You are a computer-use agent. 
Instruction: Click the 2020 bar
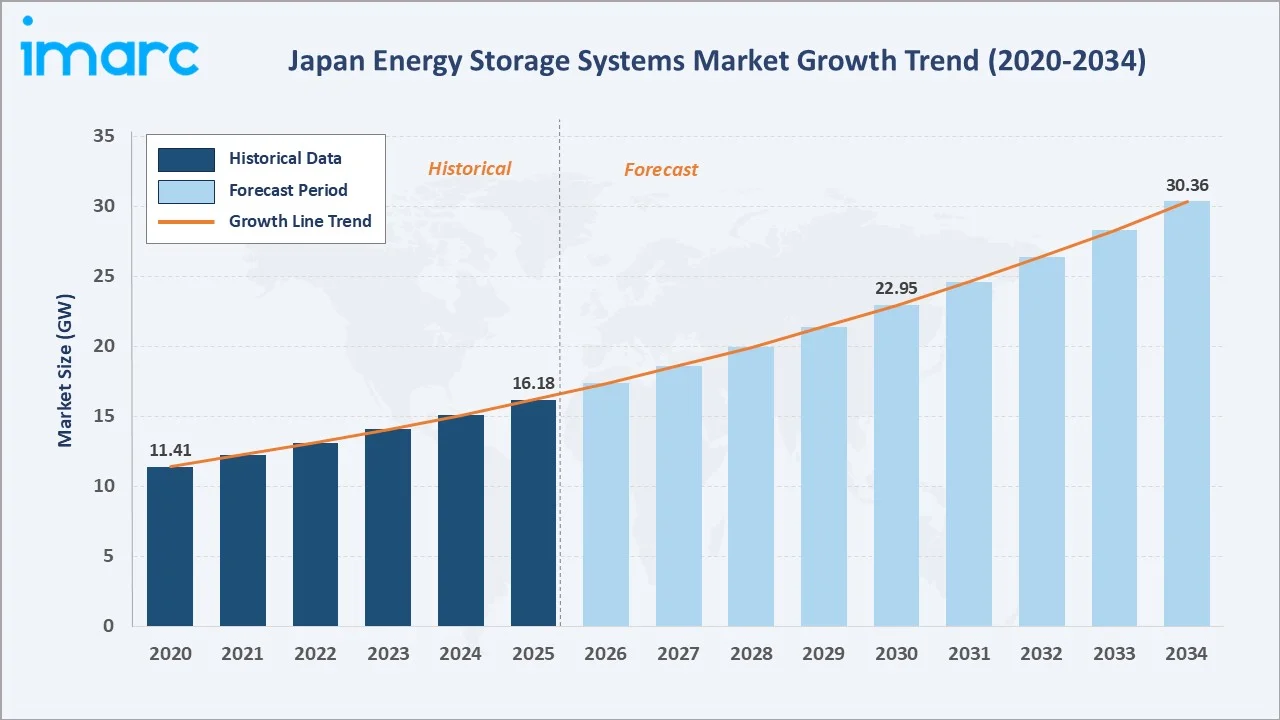pyautogui.click(x=170, y=546)
